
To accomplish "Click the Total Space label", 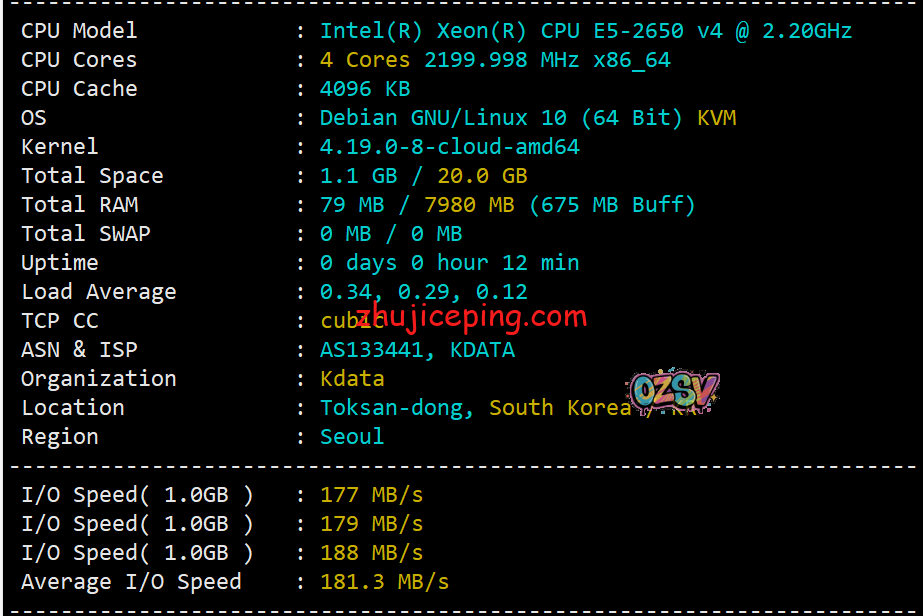I will 92,176.
